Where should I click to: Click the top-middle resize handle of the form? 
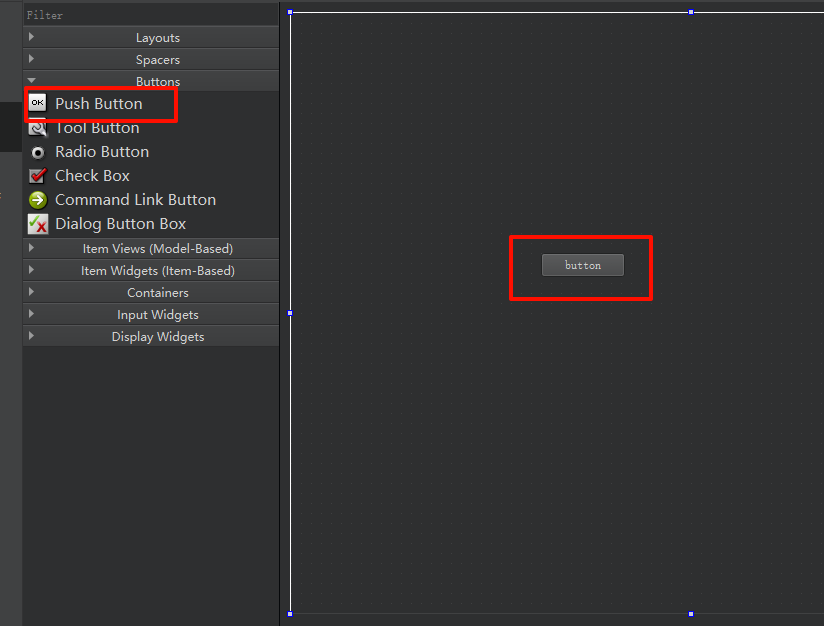click(690, 13)
